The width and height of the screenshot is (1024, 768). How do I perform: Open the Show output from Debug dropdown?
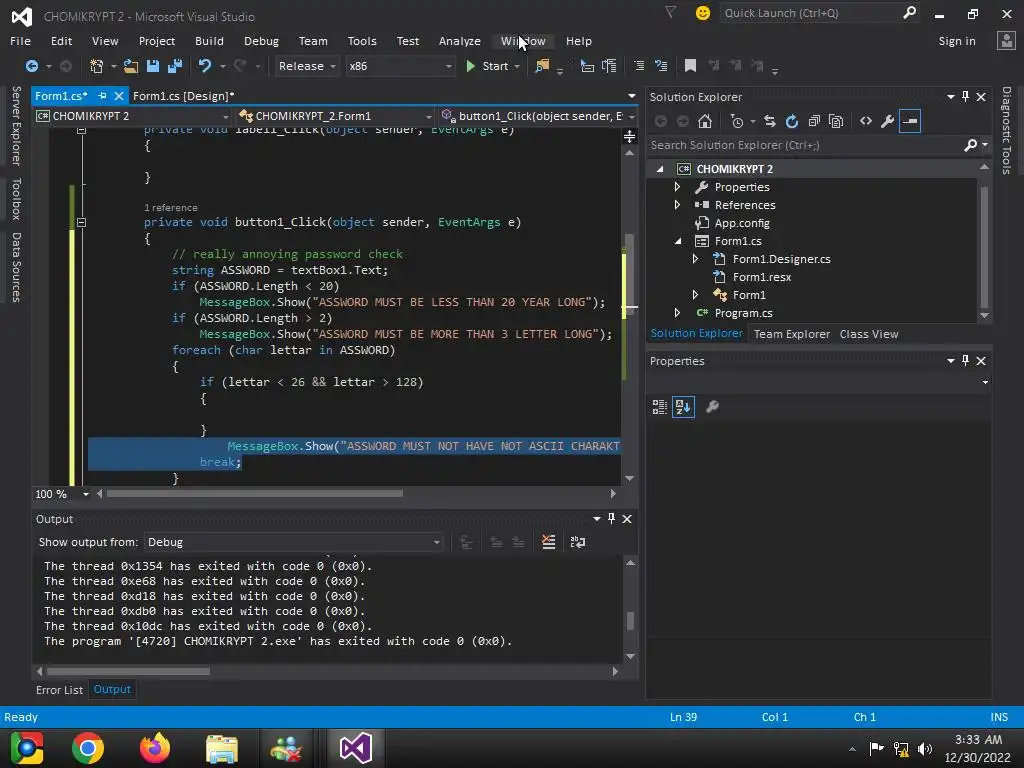coord(293,542)
